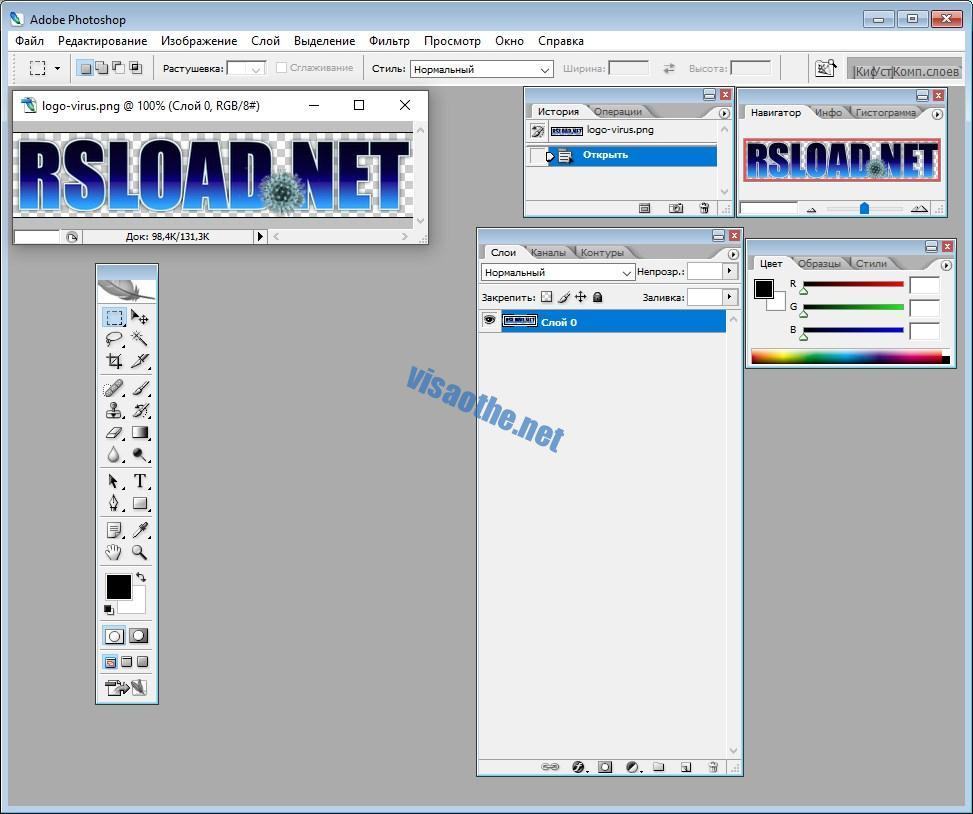Open the tool preset picker arrow
Viewport: 973px width, 814px height.
click(57, 68)
